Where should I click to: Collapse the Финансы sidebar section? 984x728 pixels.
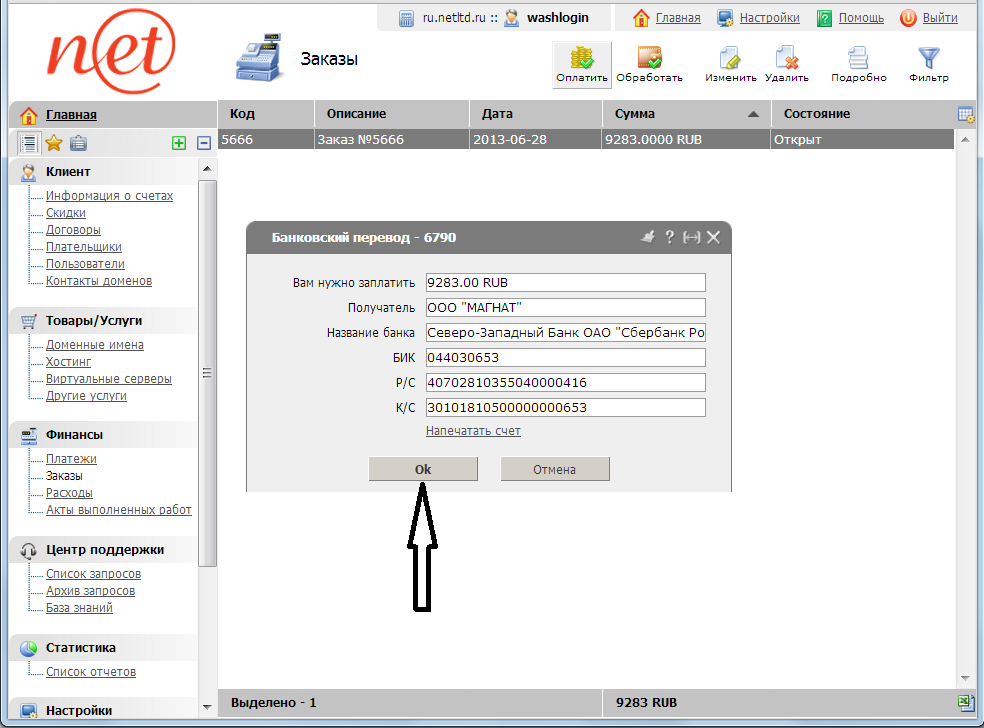[74, 435]
